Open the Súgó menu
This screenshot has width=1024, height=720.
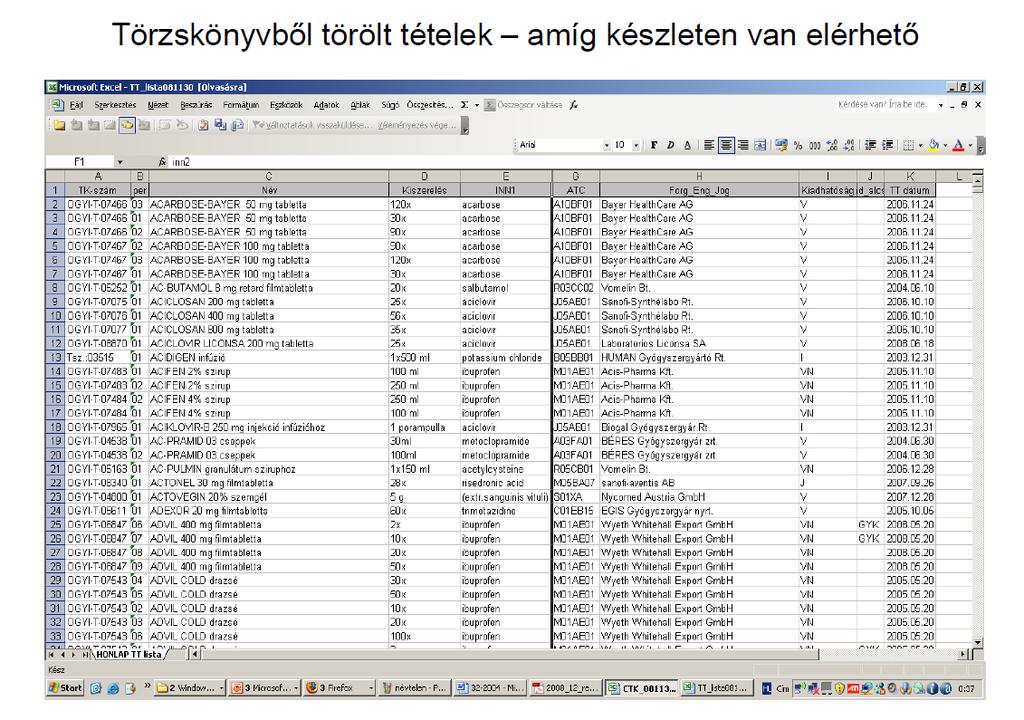pos(390,105)
